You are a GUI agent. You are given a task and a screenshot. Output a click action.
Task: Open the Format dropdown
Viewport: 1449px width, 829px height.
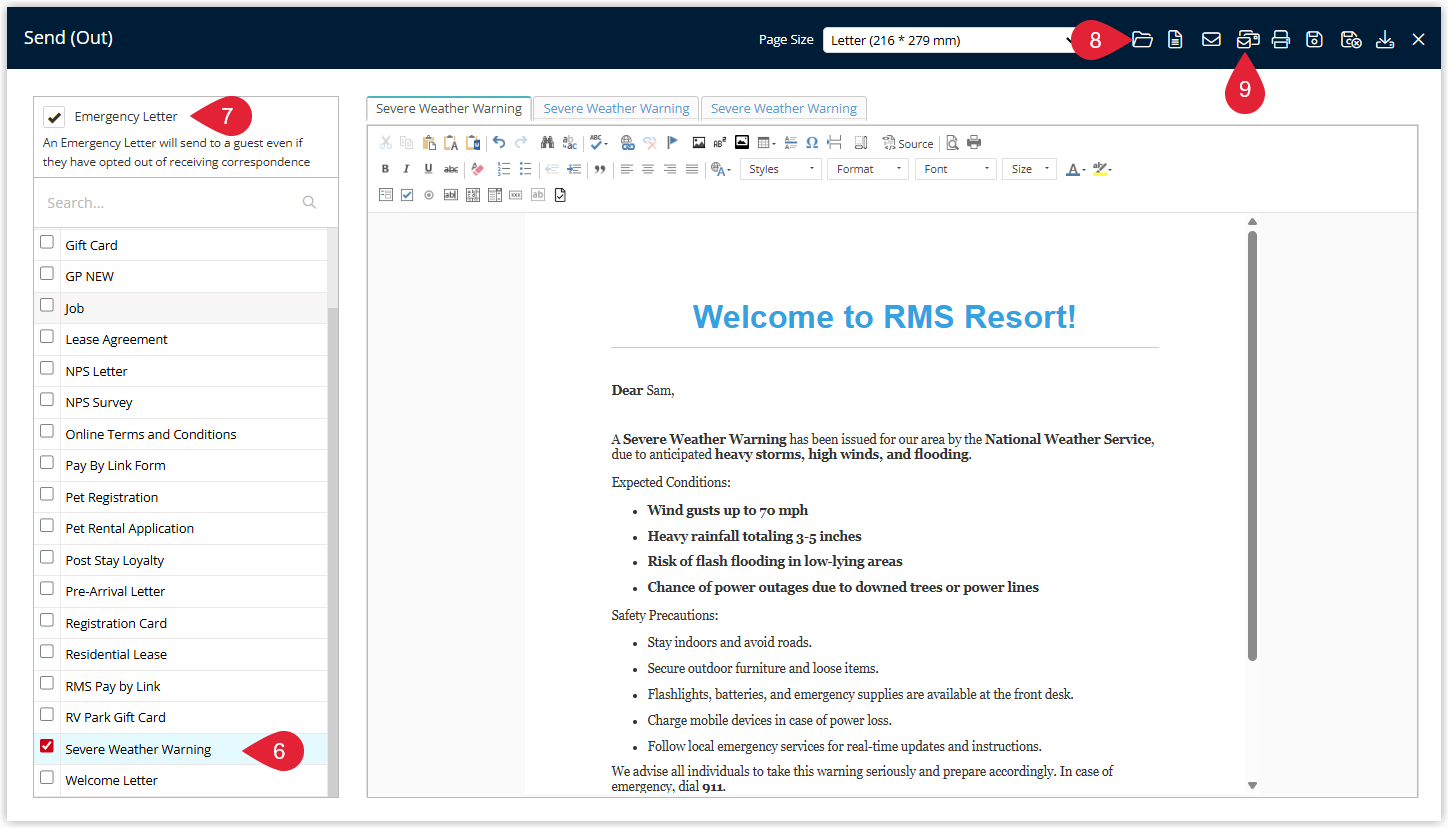868,169
